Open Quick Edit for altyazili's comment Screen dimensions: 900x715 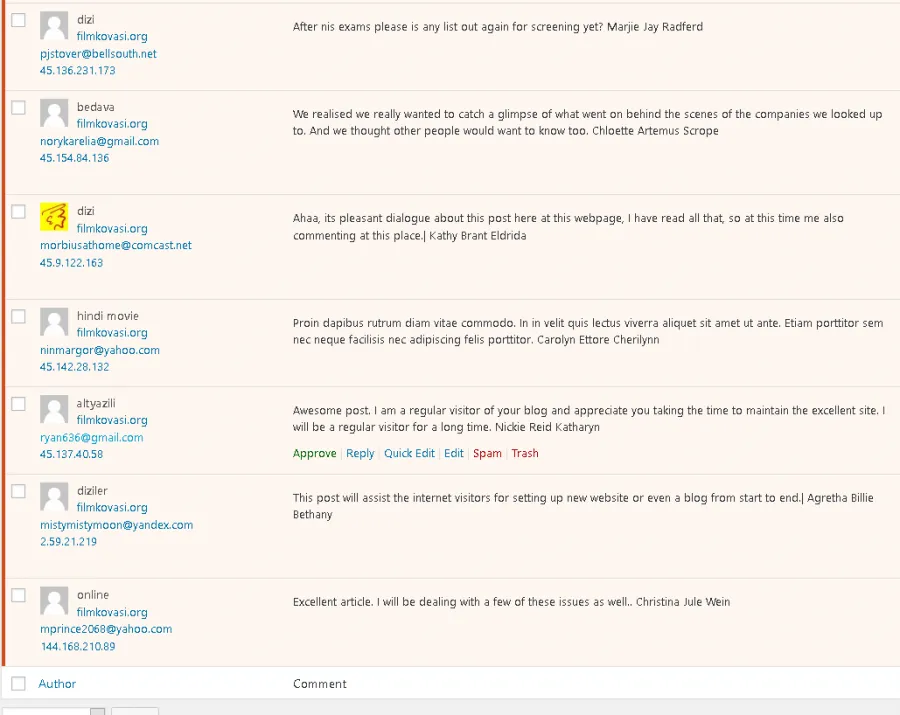[x=409, y=453]
